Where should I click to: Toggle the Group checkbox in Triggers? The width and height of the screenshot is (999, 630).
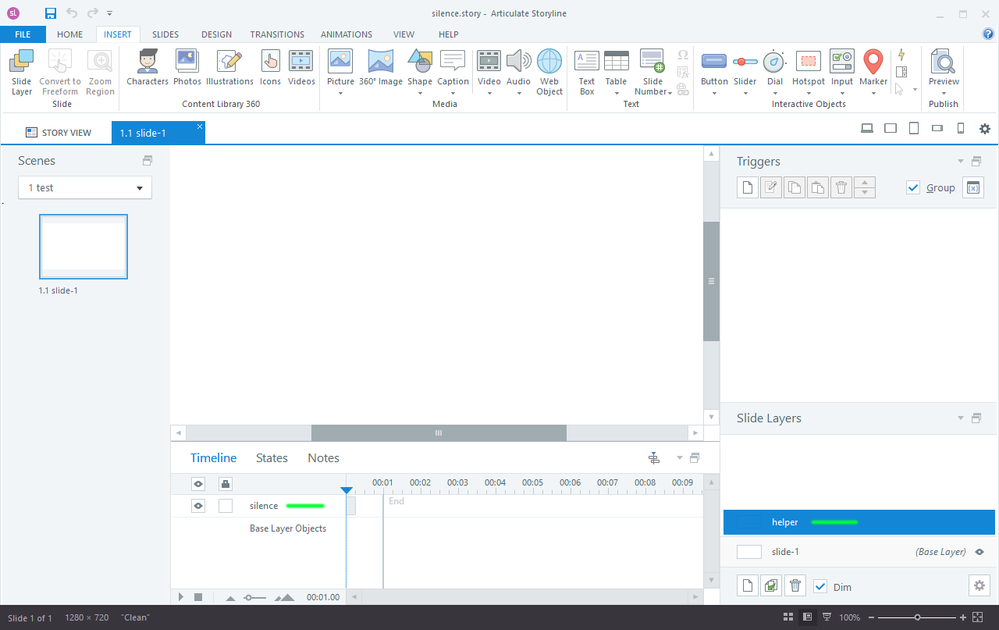click(x=912, y=187)
